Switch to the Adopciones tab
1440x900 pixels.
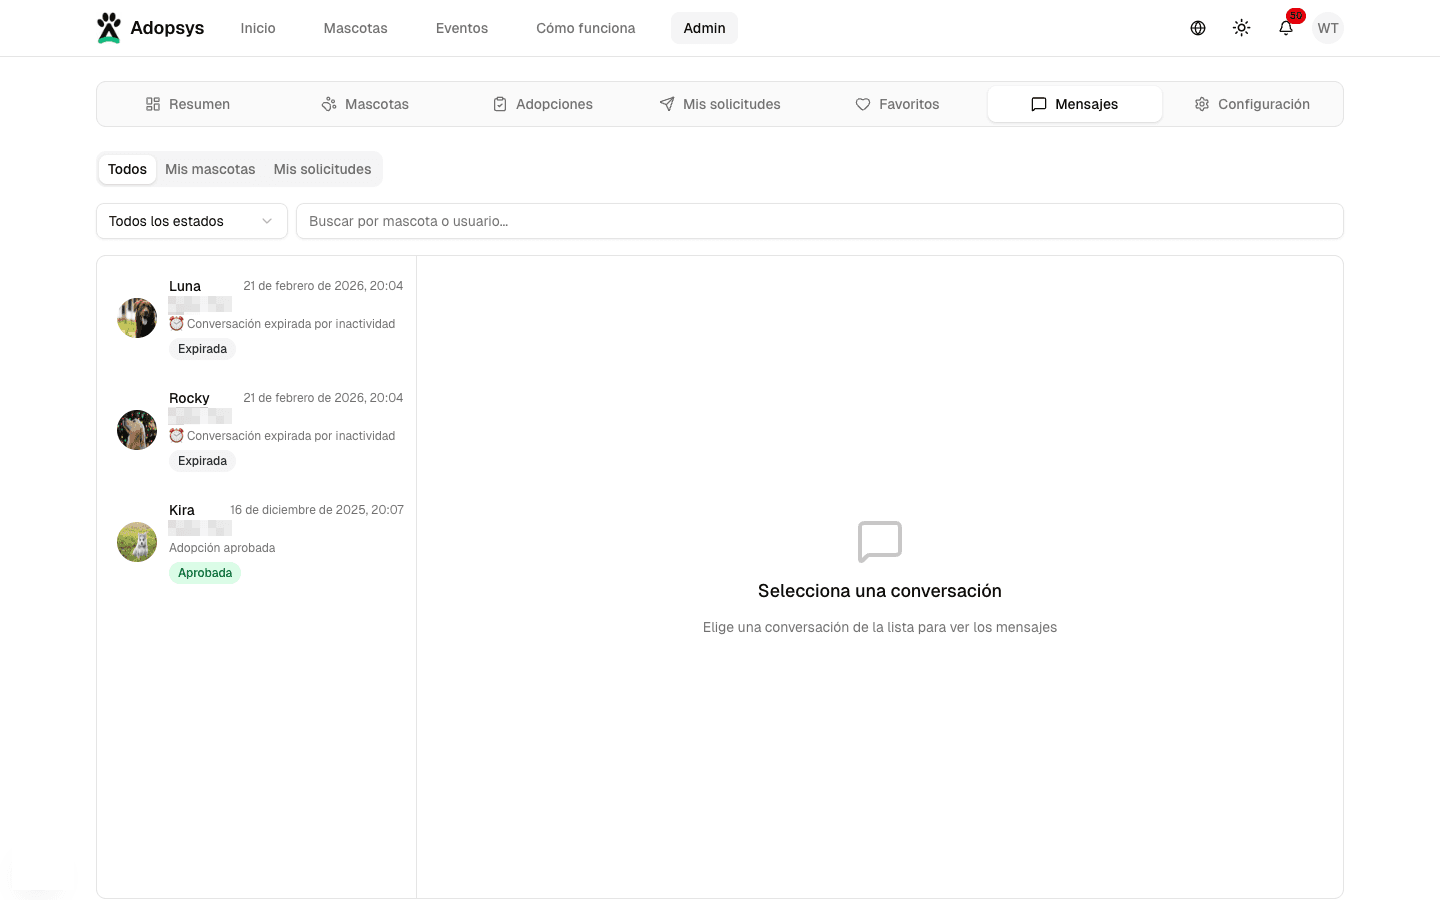point(542,104)
